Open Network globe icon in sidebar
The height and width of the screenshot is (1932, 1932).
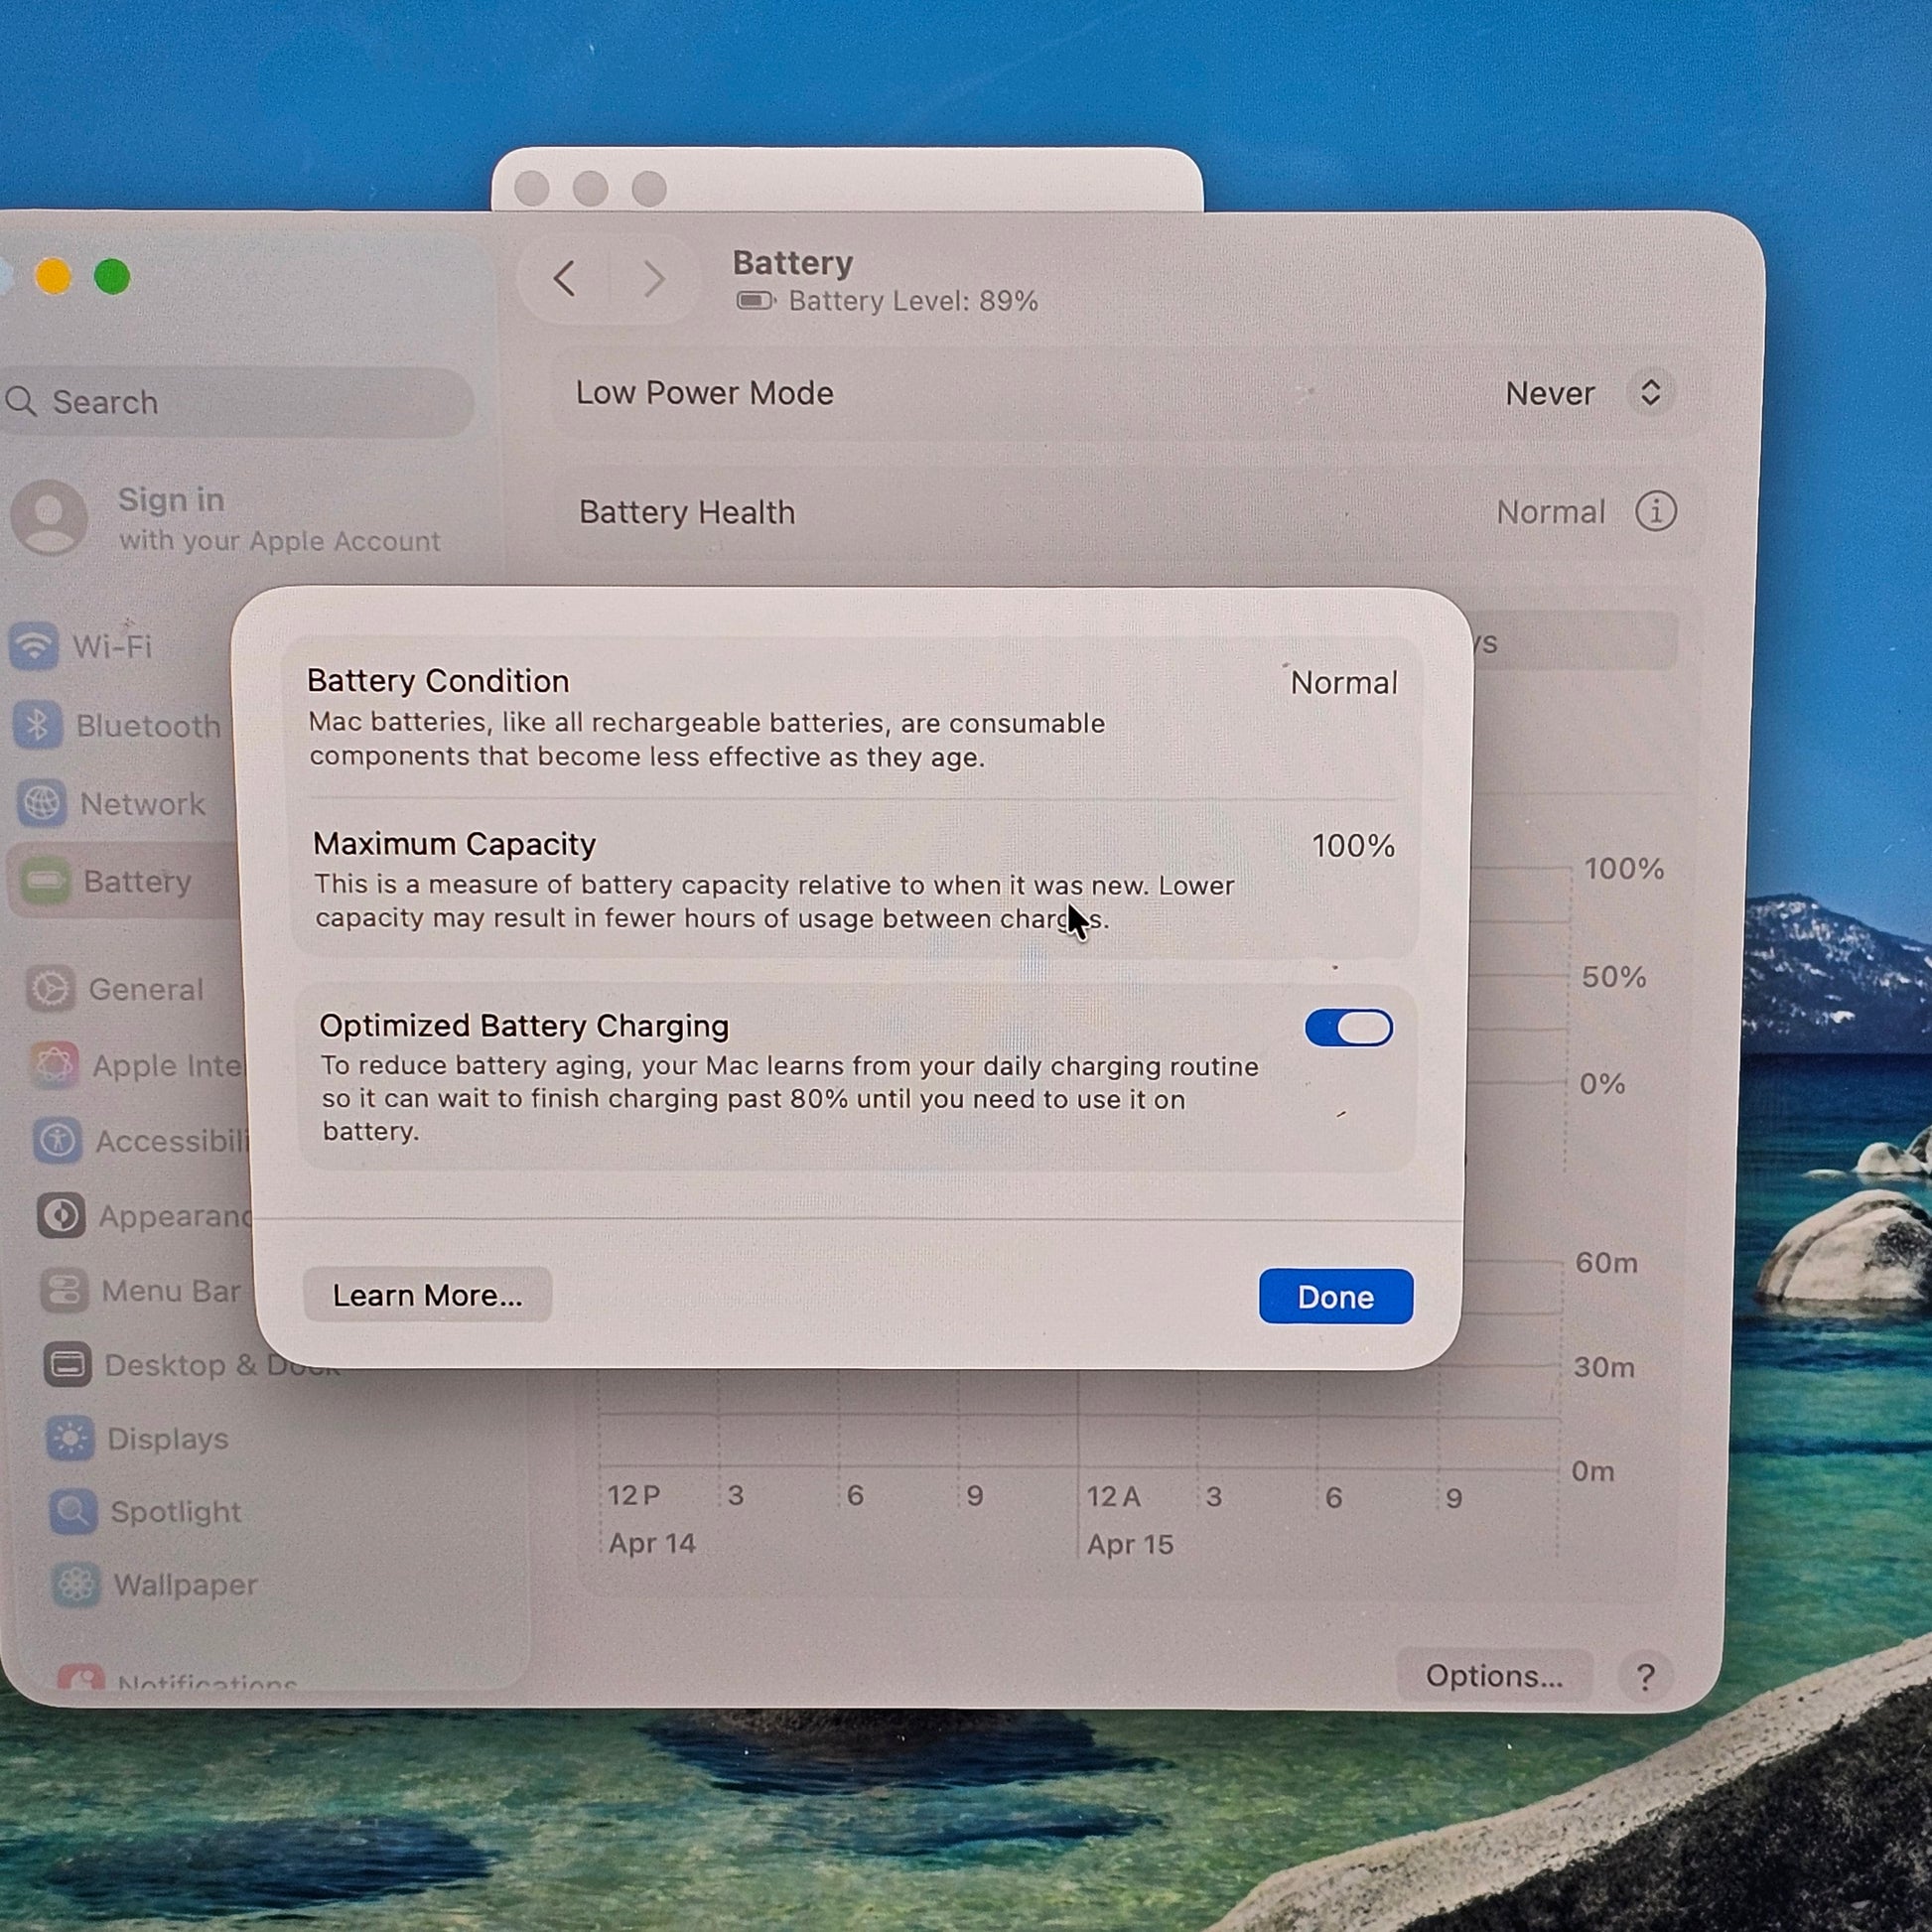coord(42,803)
